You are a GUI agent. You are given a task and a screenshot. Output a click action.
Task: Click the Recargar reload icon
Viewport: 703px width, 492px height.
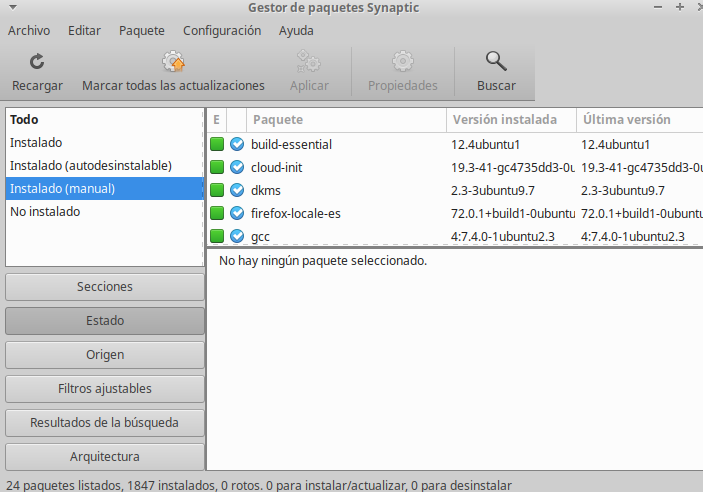(37, 61)
